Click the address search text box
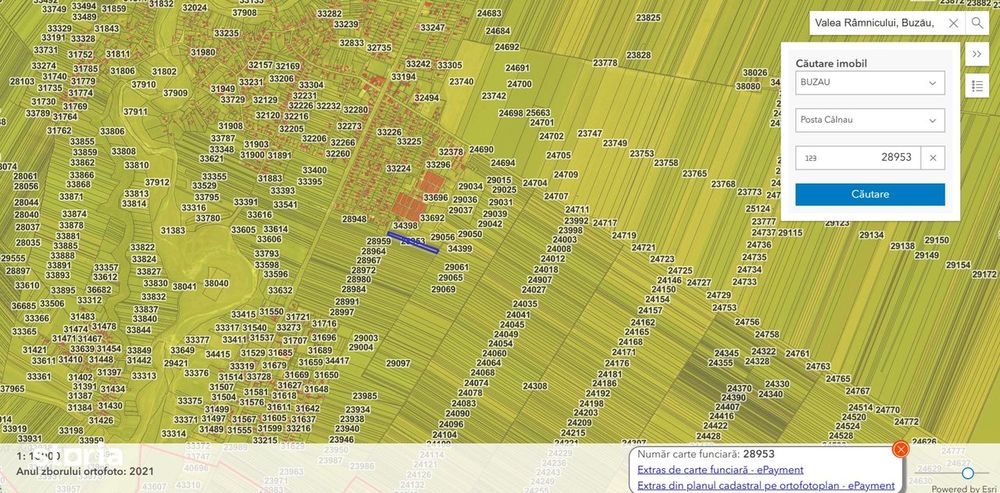Screen dimensions: 1000x493 875,23
